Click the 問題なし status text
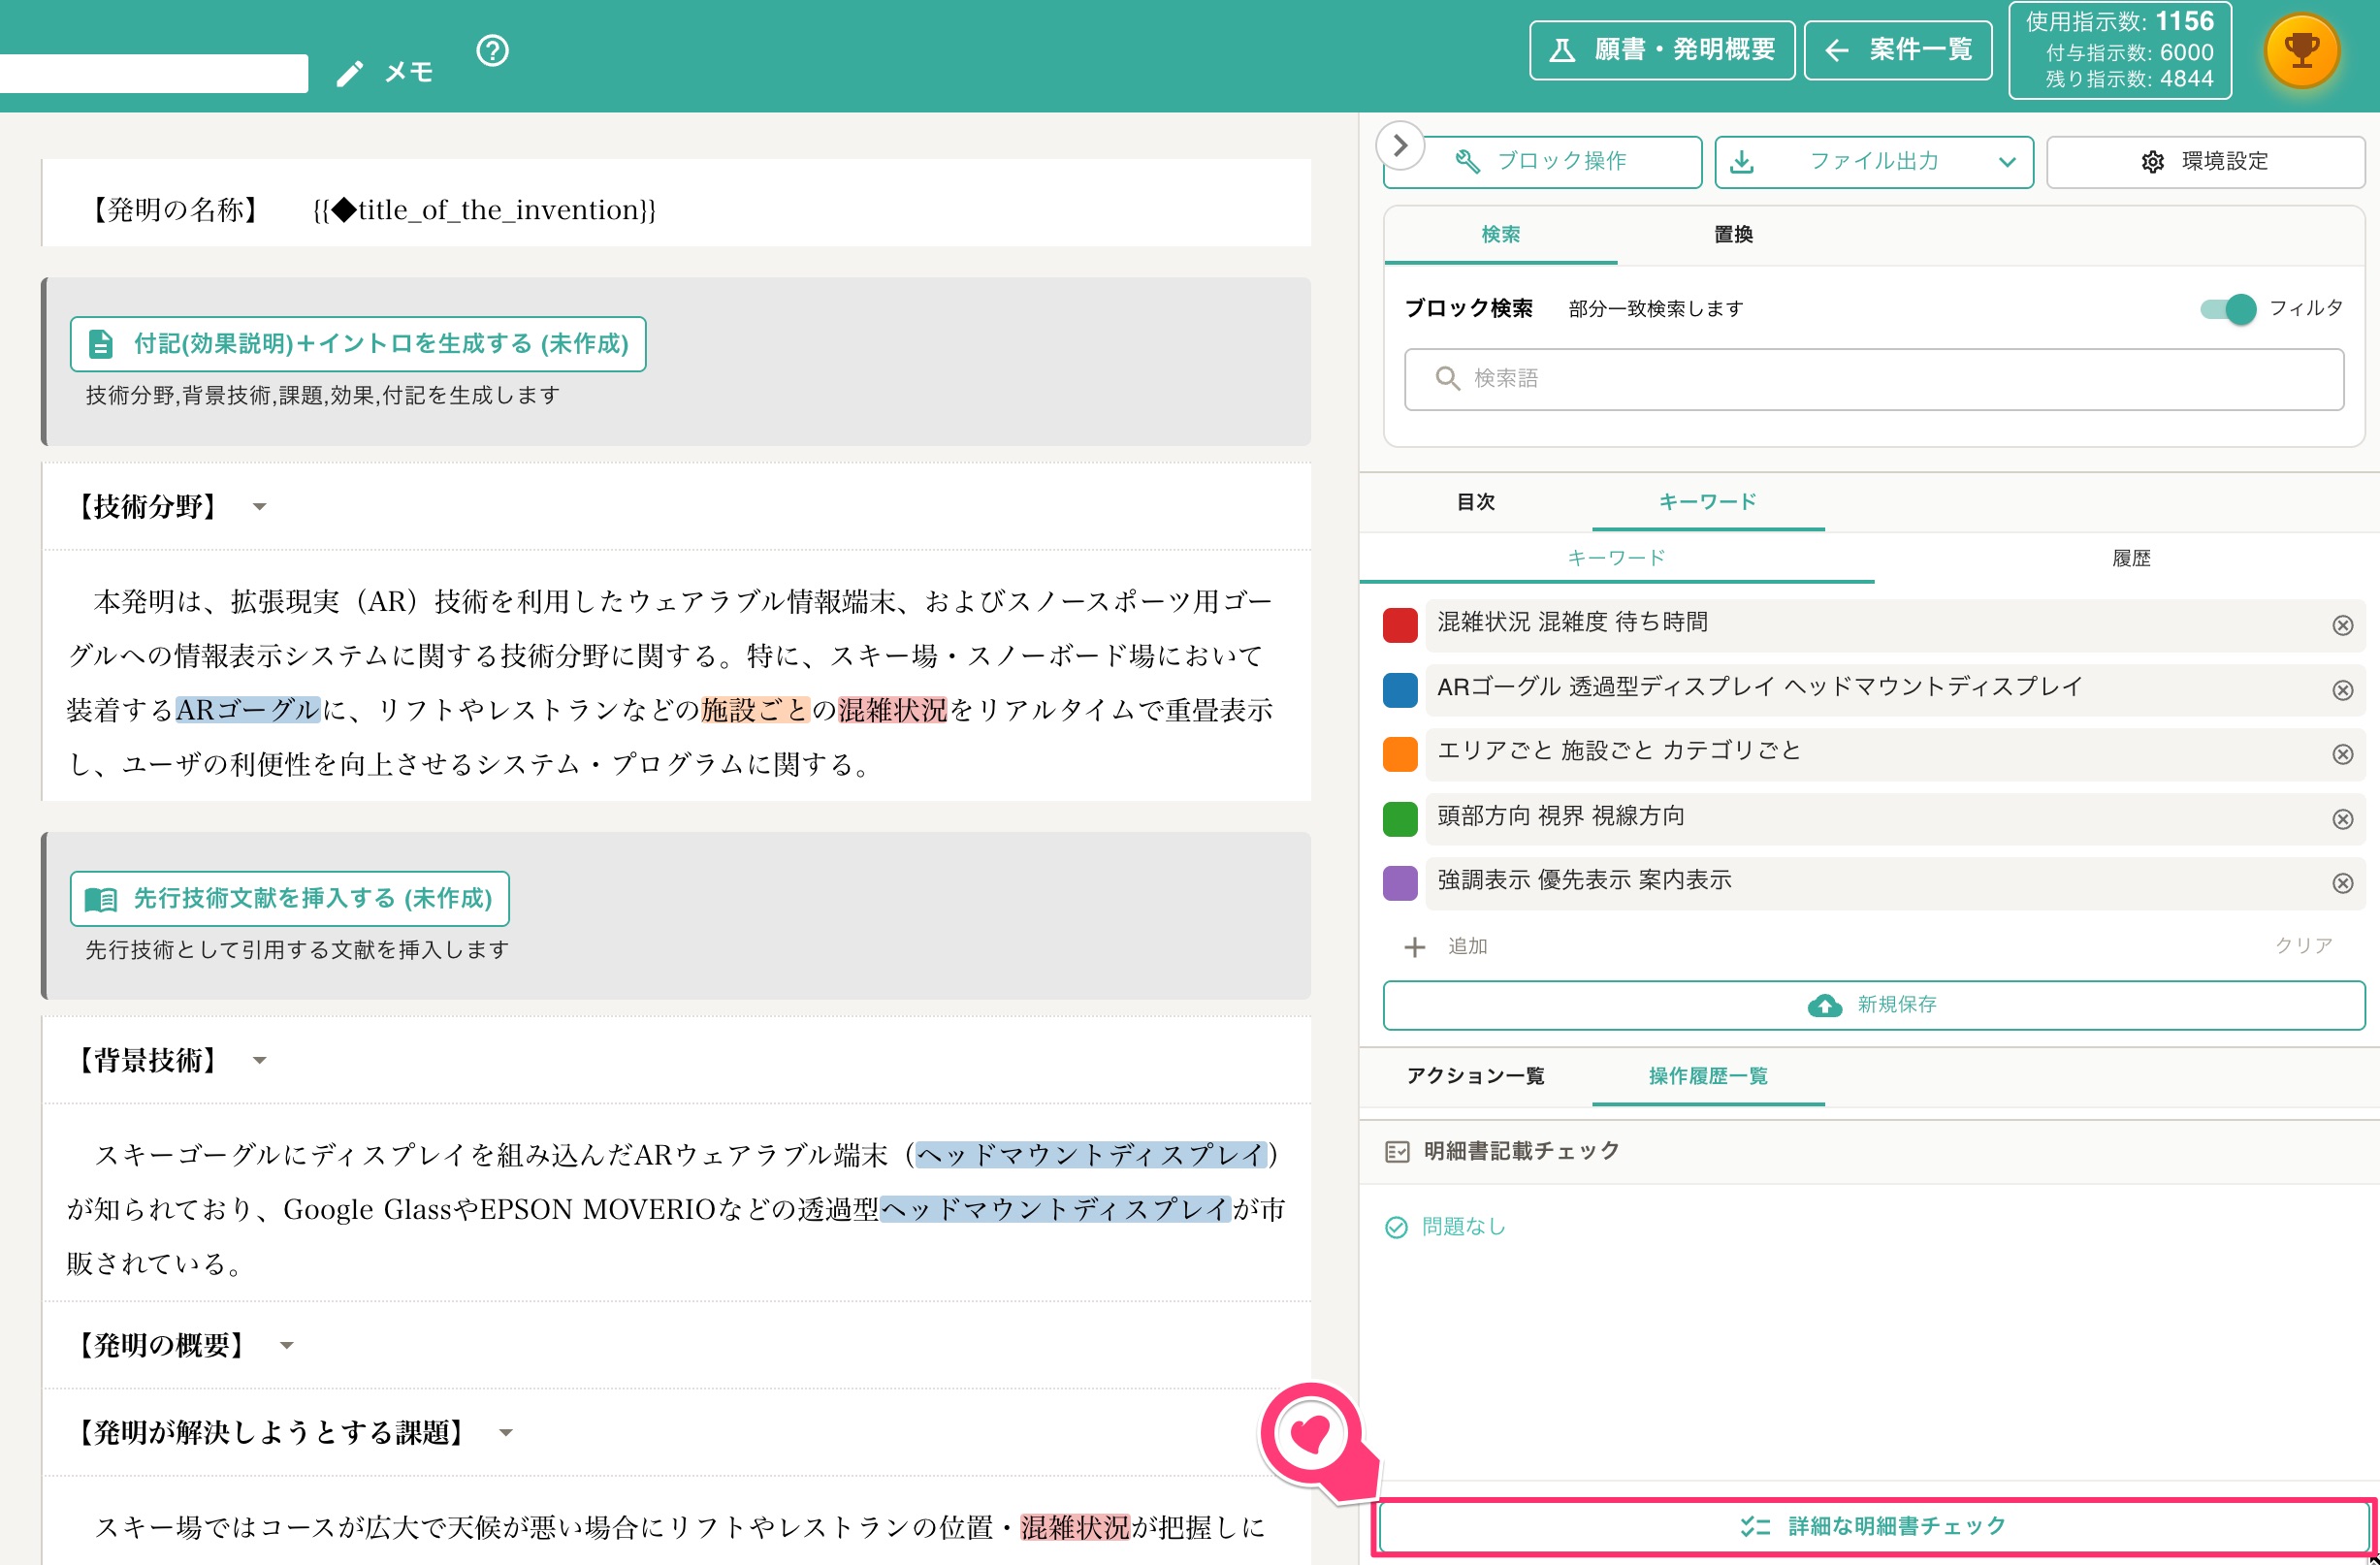The image size is (2380, 1565). pyautogui.click(x=1463, y=1227)
